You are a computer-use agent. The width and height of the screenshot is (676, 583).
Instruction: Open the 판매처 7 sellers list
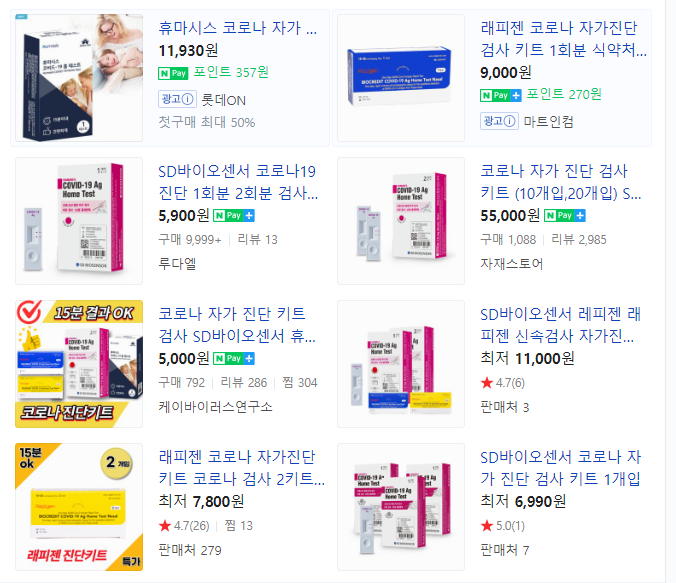click(x=504, y=550)
